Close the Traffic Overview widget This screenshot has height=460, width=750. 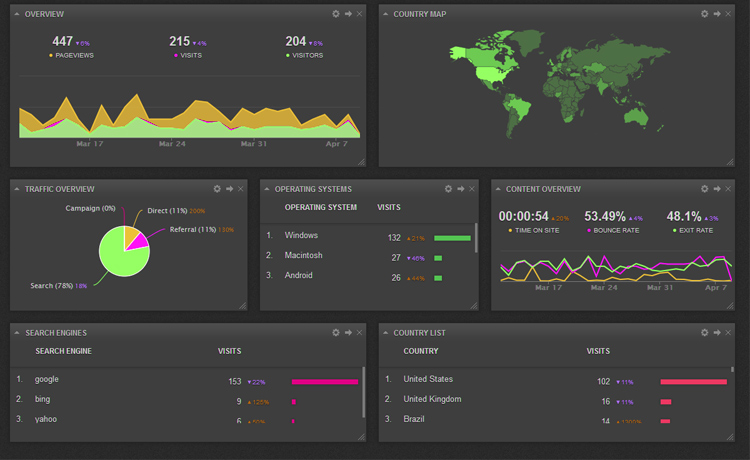tap(240, 188)
